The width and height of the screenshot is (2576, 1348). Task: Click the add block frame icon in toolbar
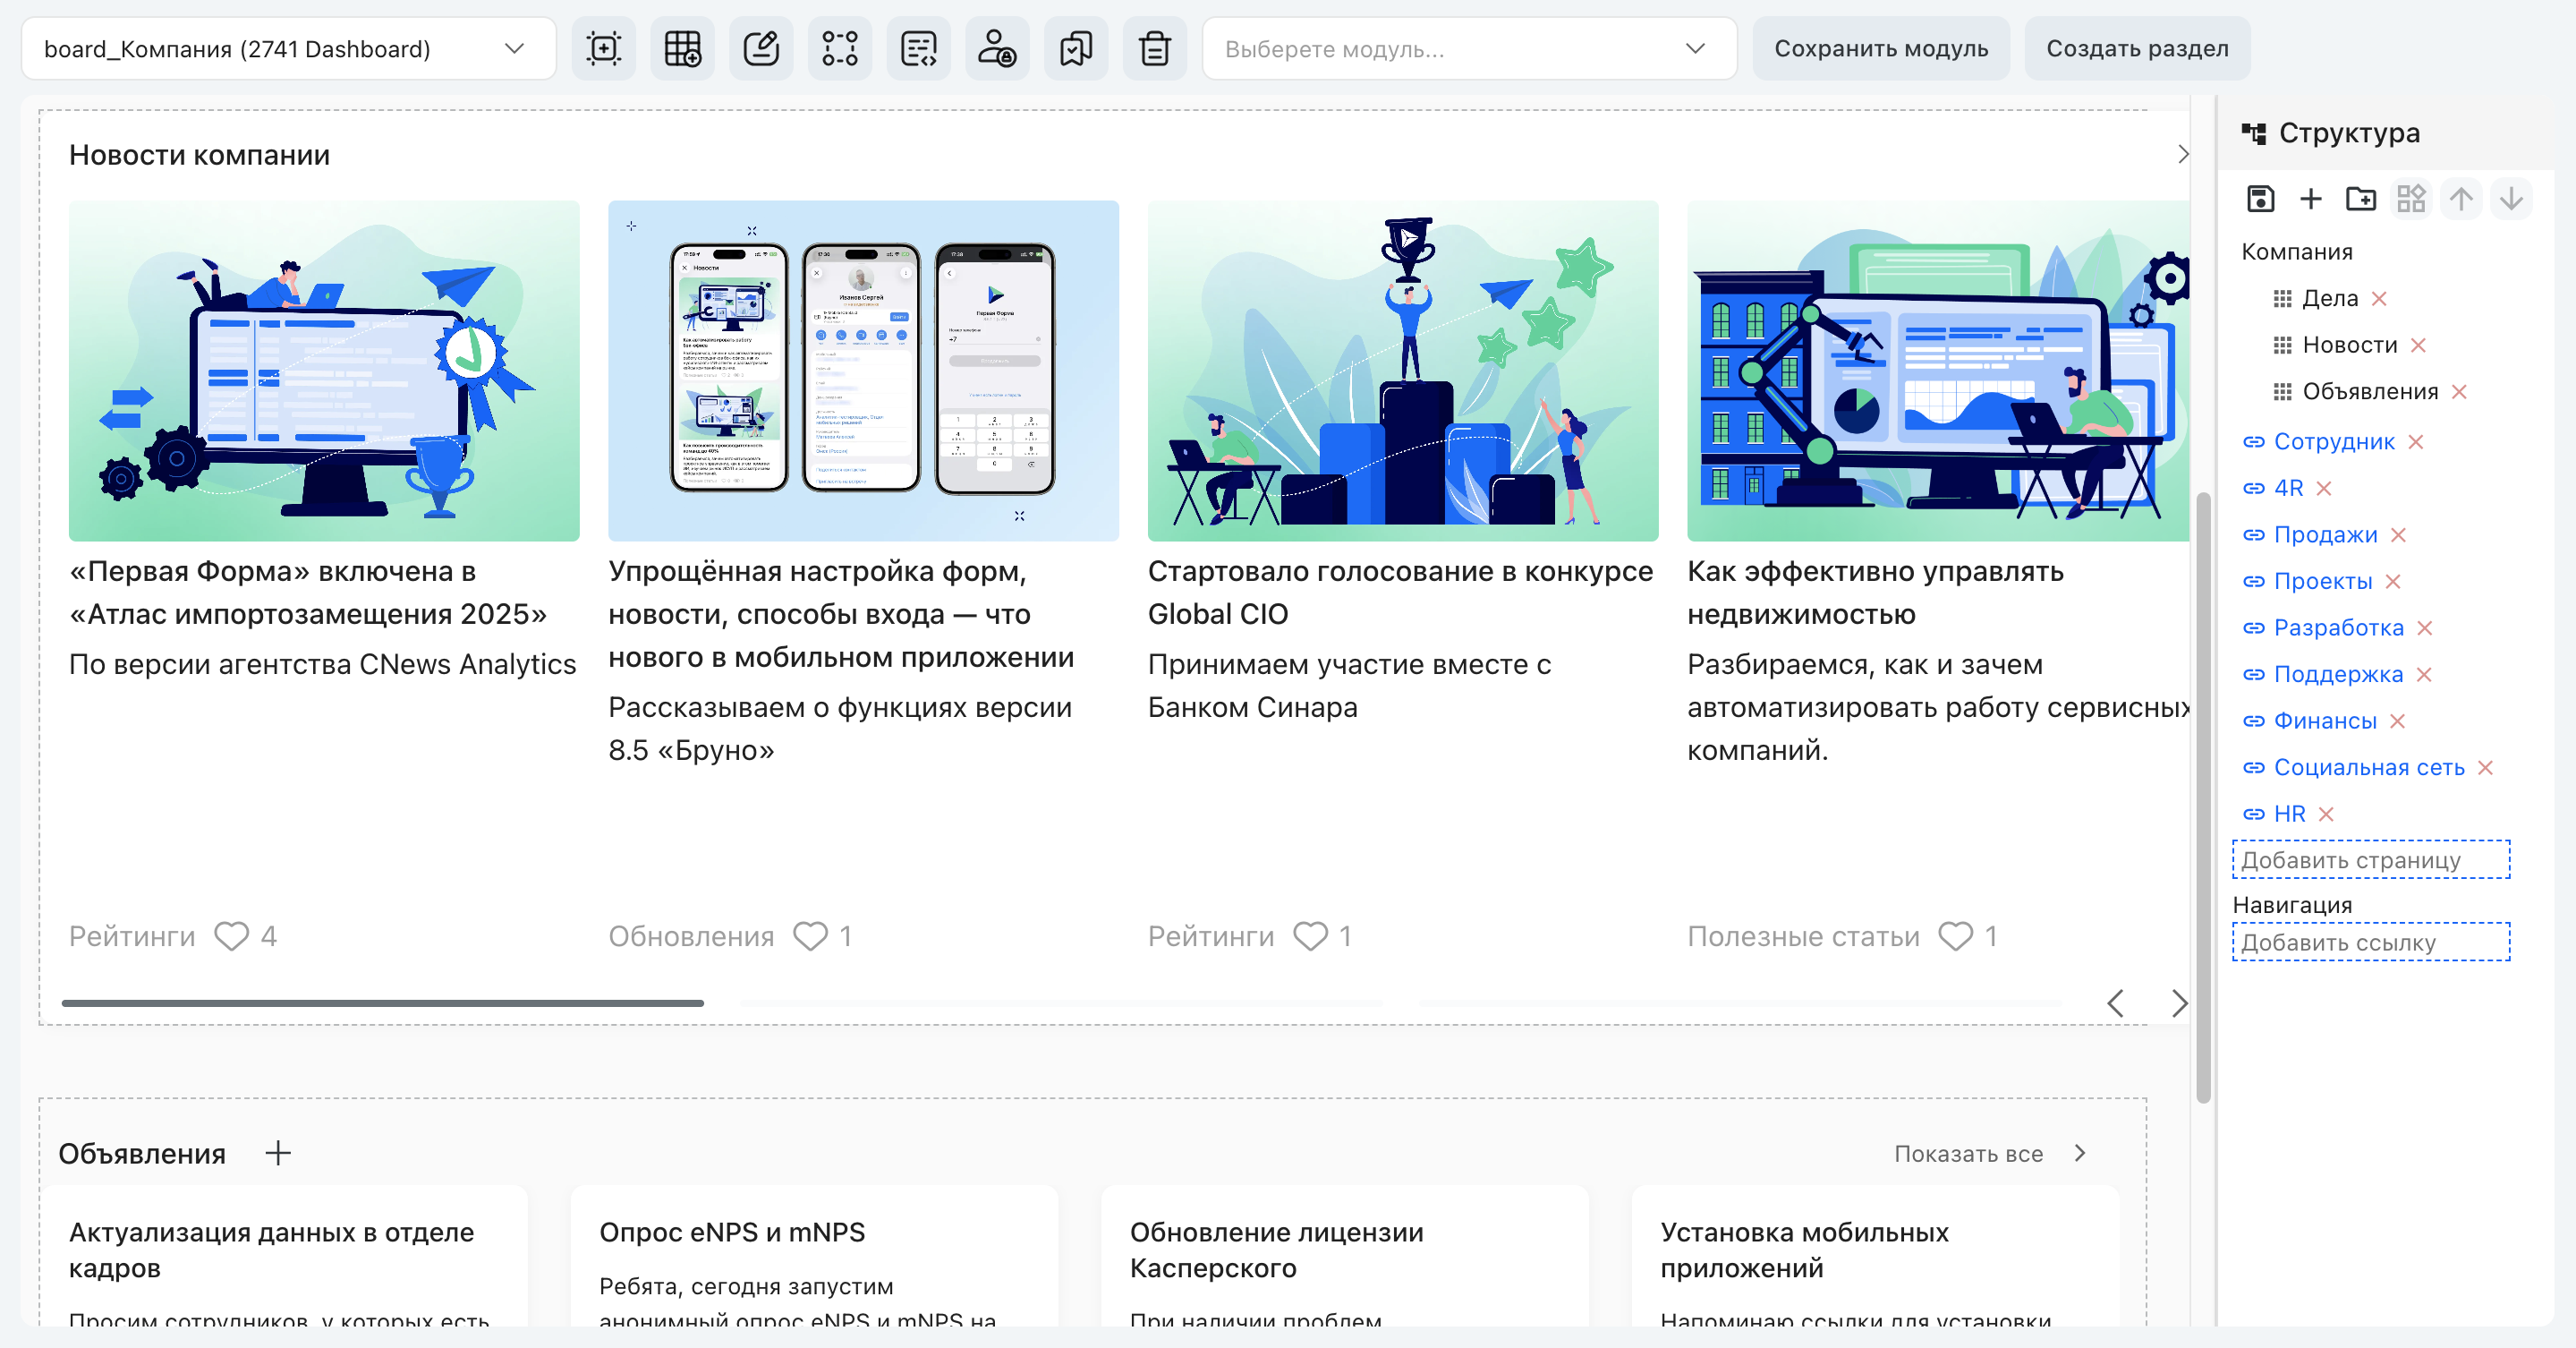[x=603, y=48]
